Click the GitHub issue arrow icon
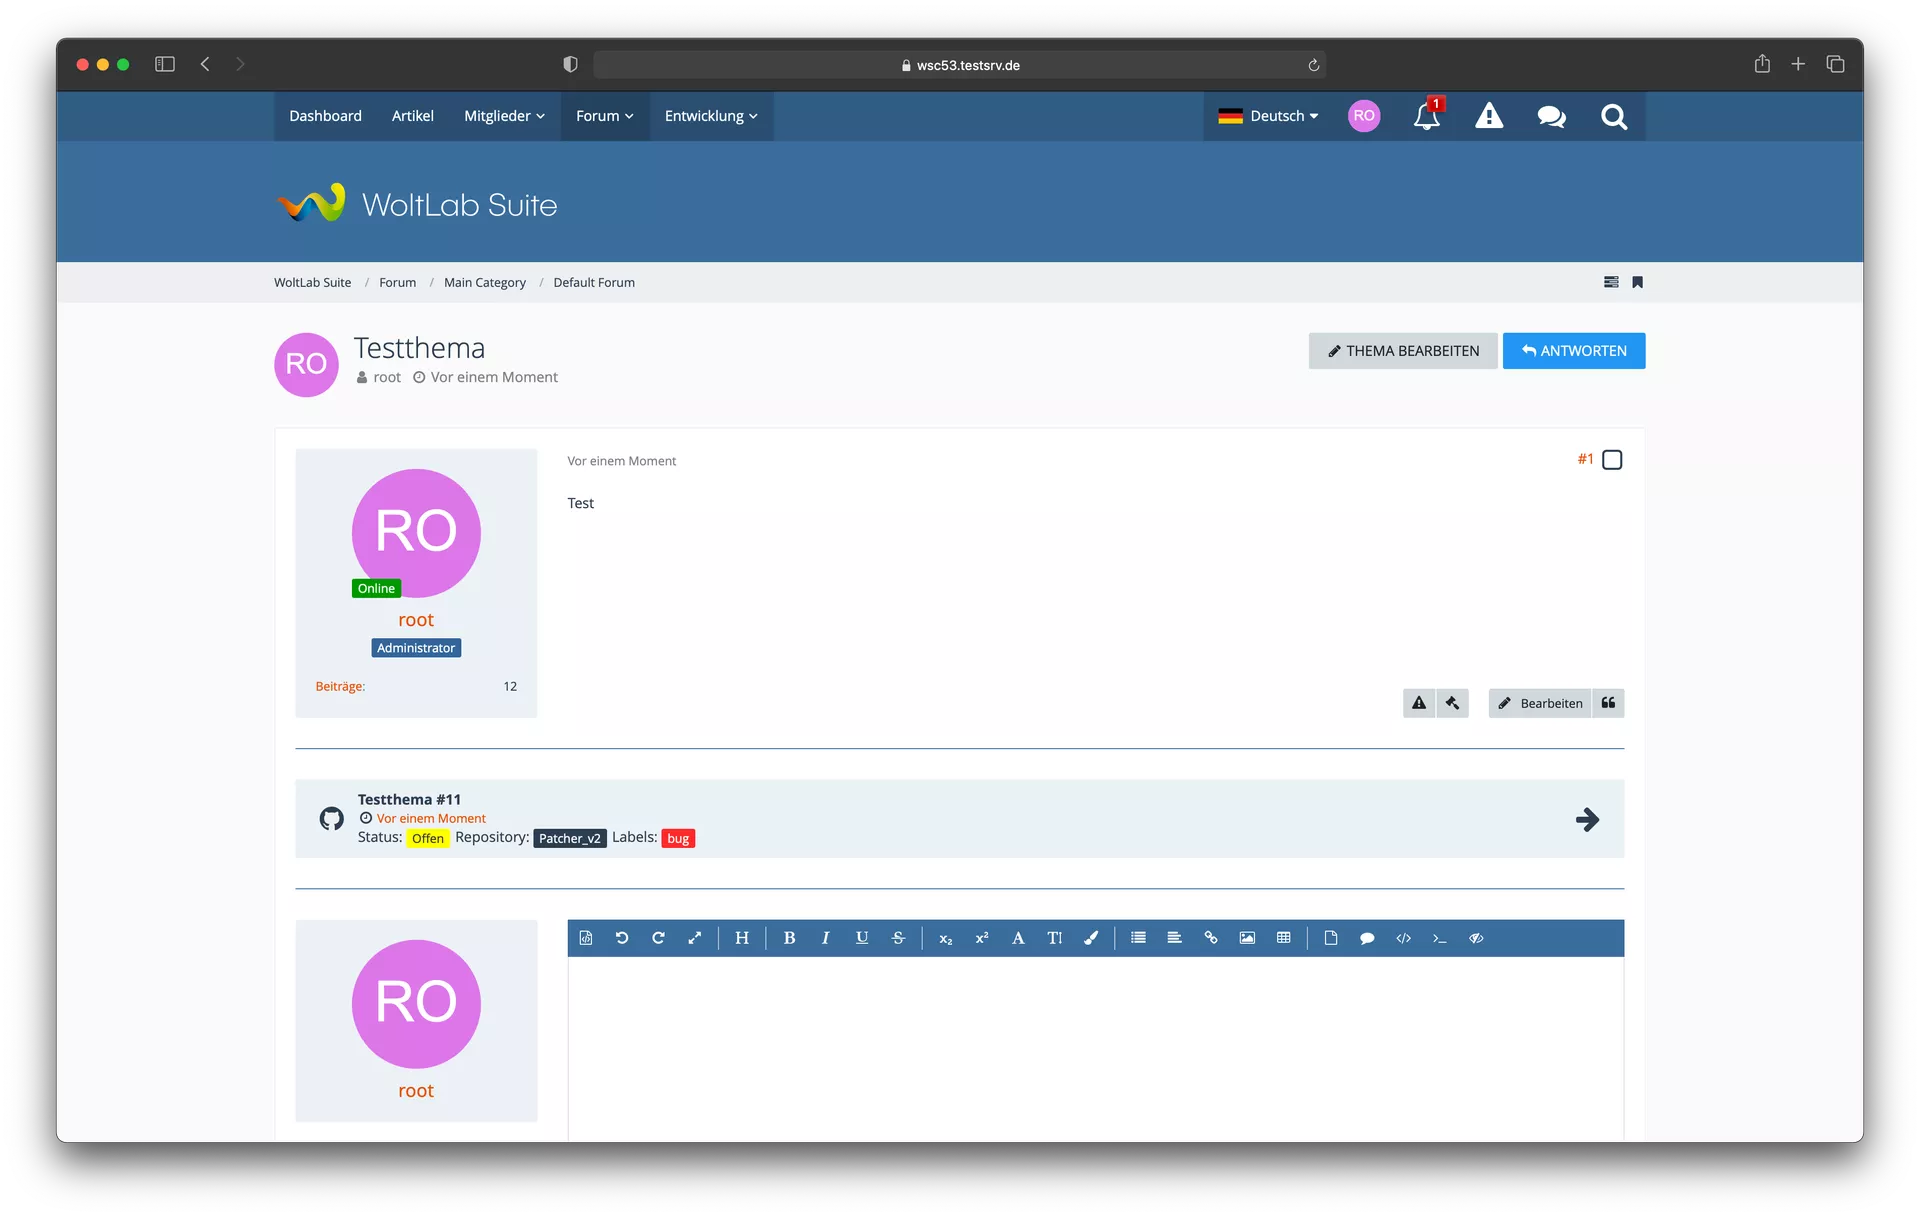 [1587, 820]
